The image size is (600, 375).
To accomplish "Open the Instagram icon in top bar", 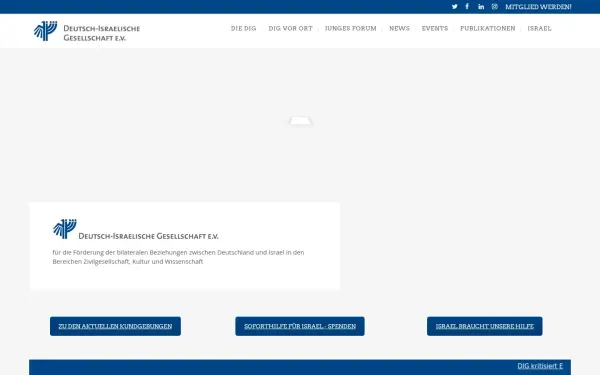I will (495, 7).
